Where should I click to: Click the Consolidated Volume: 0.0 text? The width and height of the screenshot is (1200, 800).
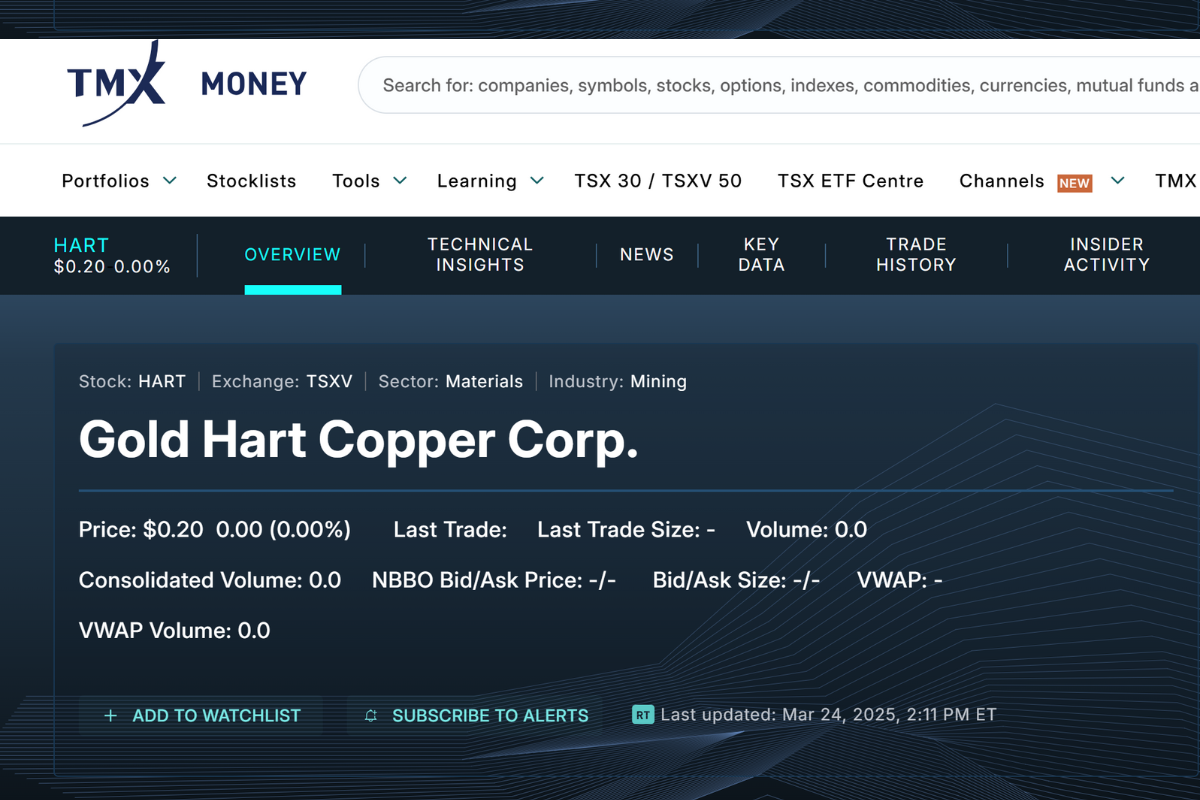click(210, 580)
